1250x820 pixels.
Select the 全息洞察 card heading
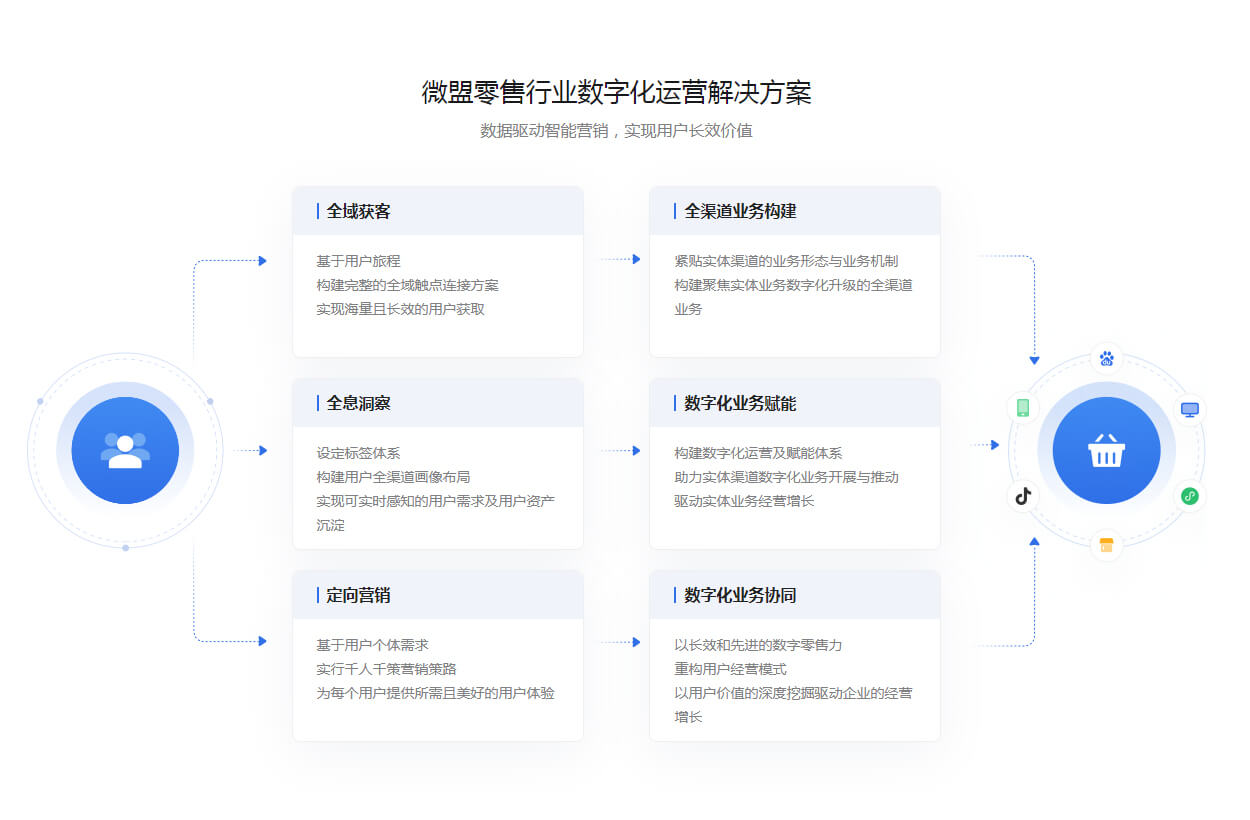[358, 403]
